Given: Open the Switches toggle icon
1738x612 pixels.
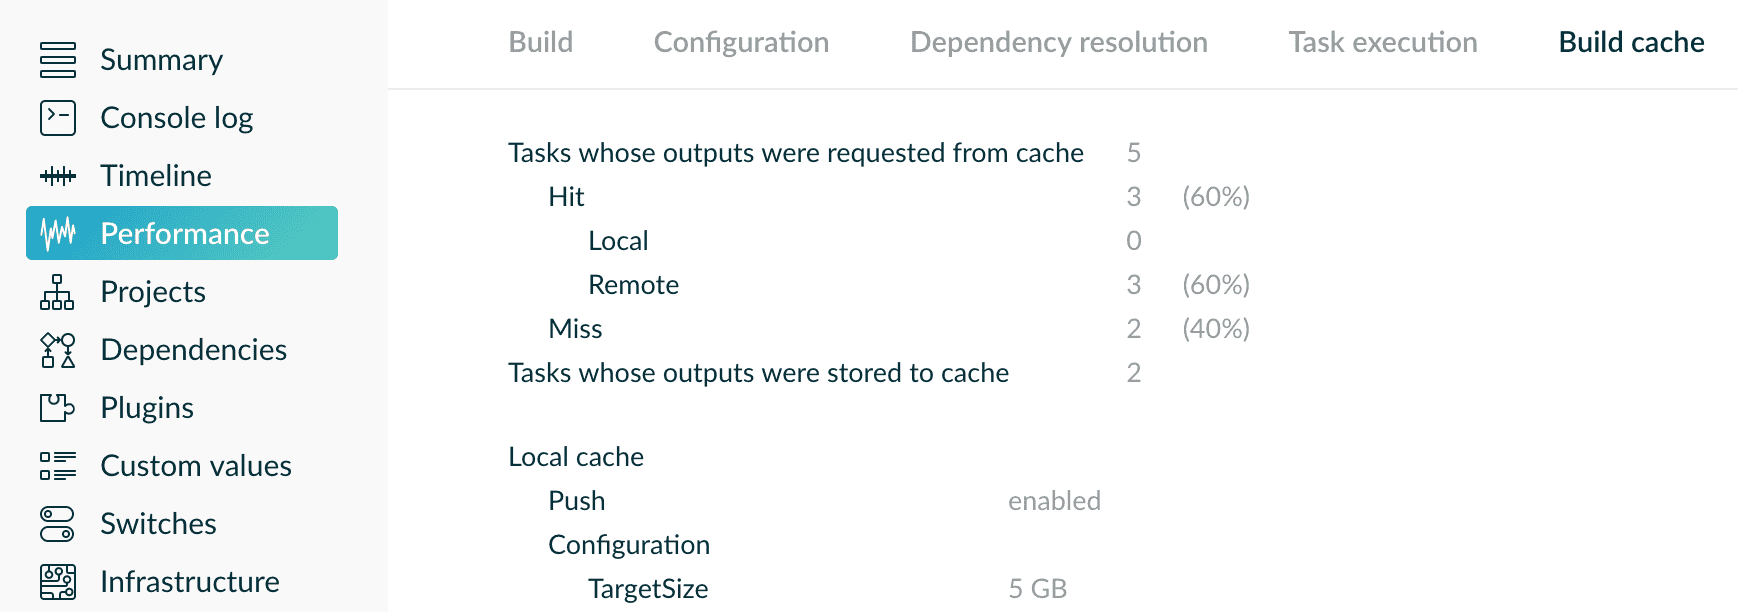Looking at the screenshot, I should click(x=58, y=524).
